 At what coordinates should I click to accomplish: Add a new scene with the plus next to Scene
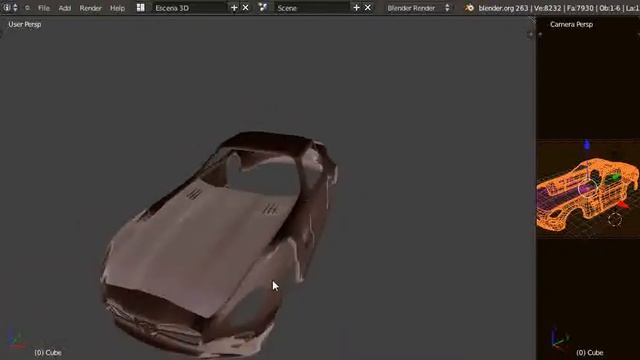click(356, 8)
